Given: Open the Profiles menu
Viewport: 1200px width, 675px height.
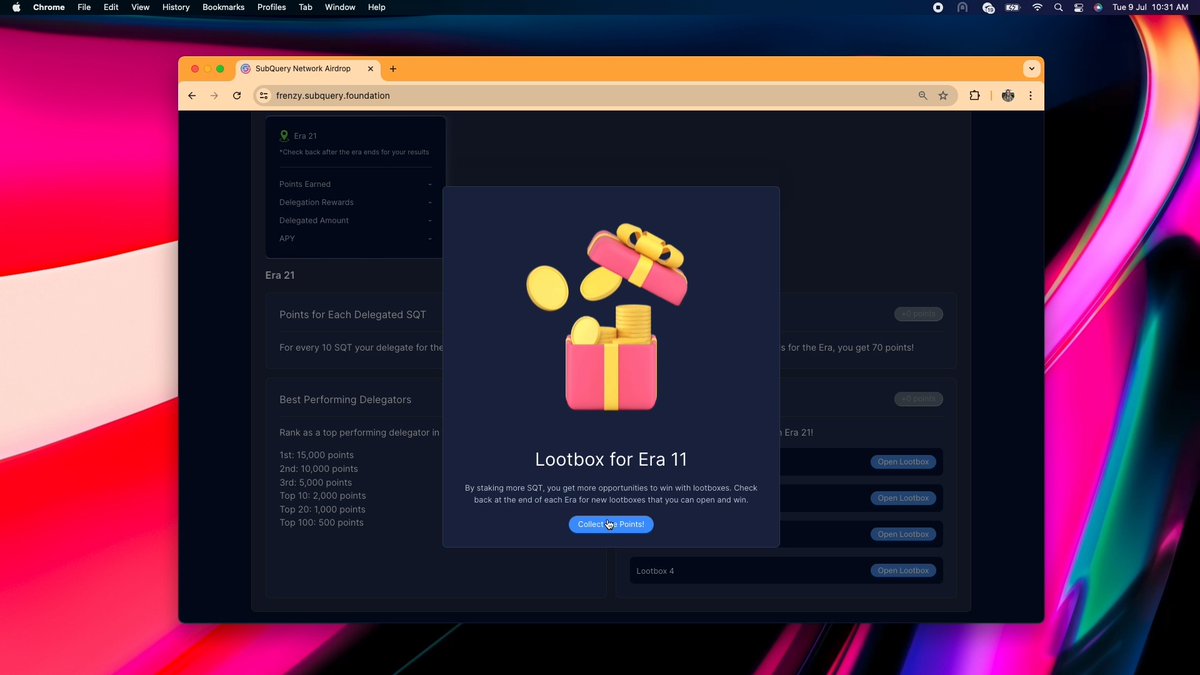Looking at the screenshot, I should pyautogui.click(x=272, y=7).
